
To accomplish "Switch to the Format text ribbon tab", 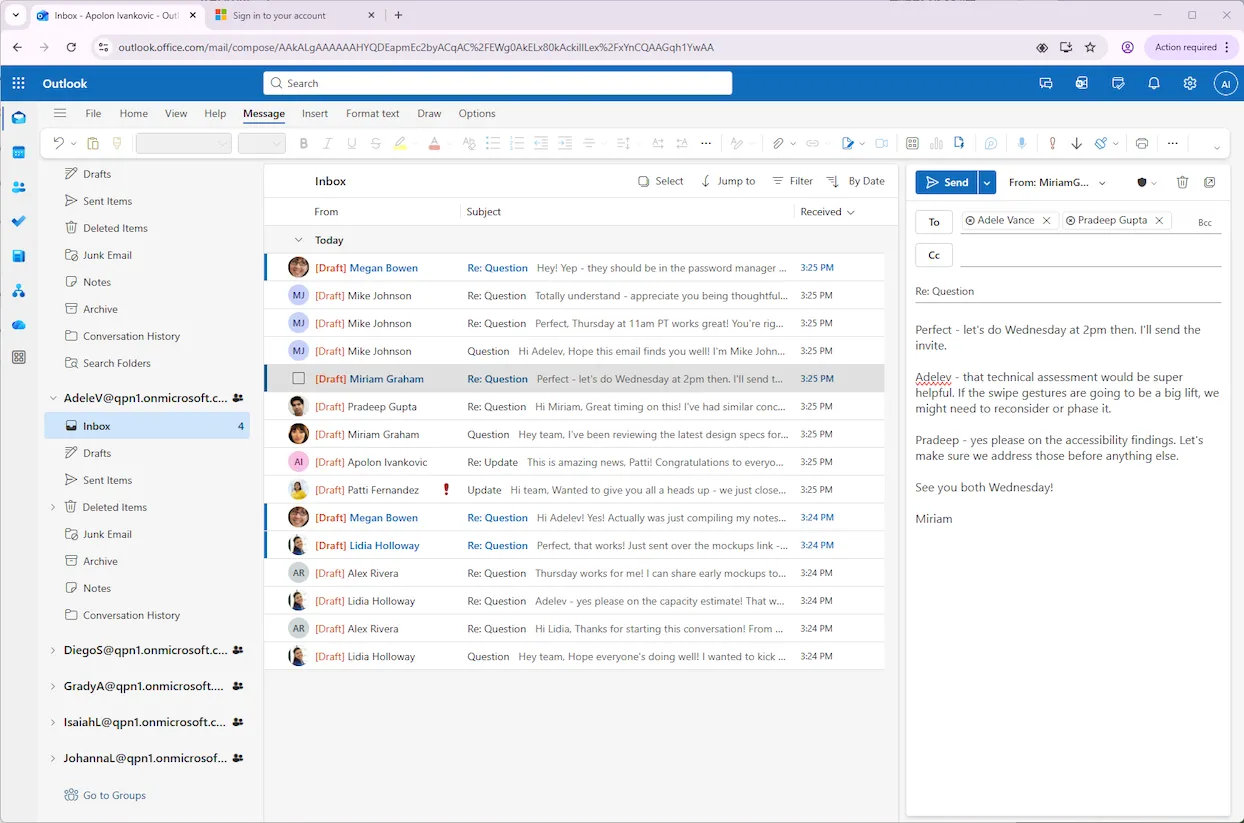I will coord(372,113).
